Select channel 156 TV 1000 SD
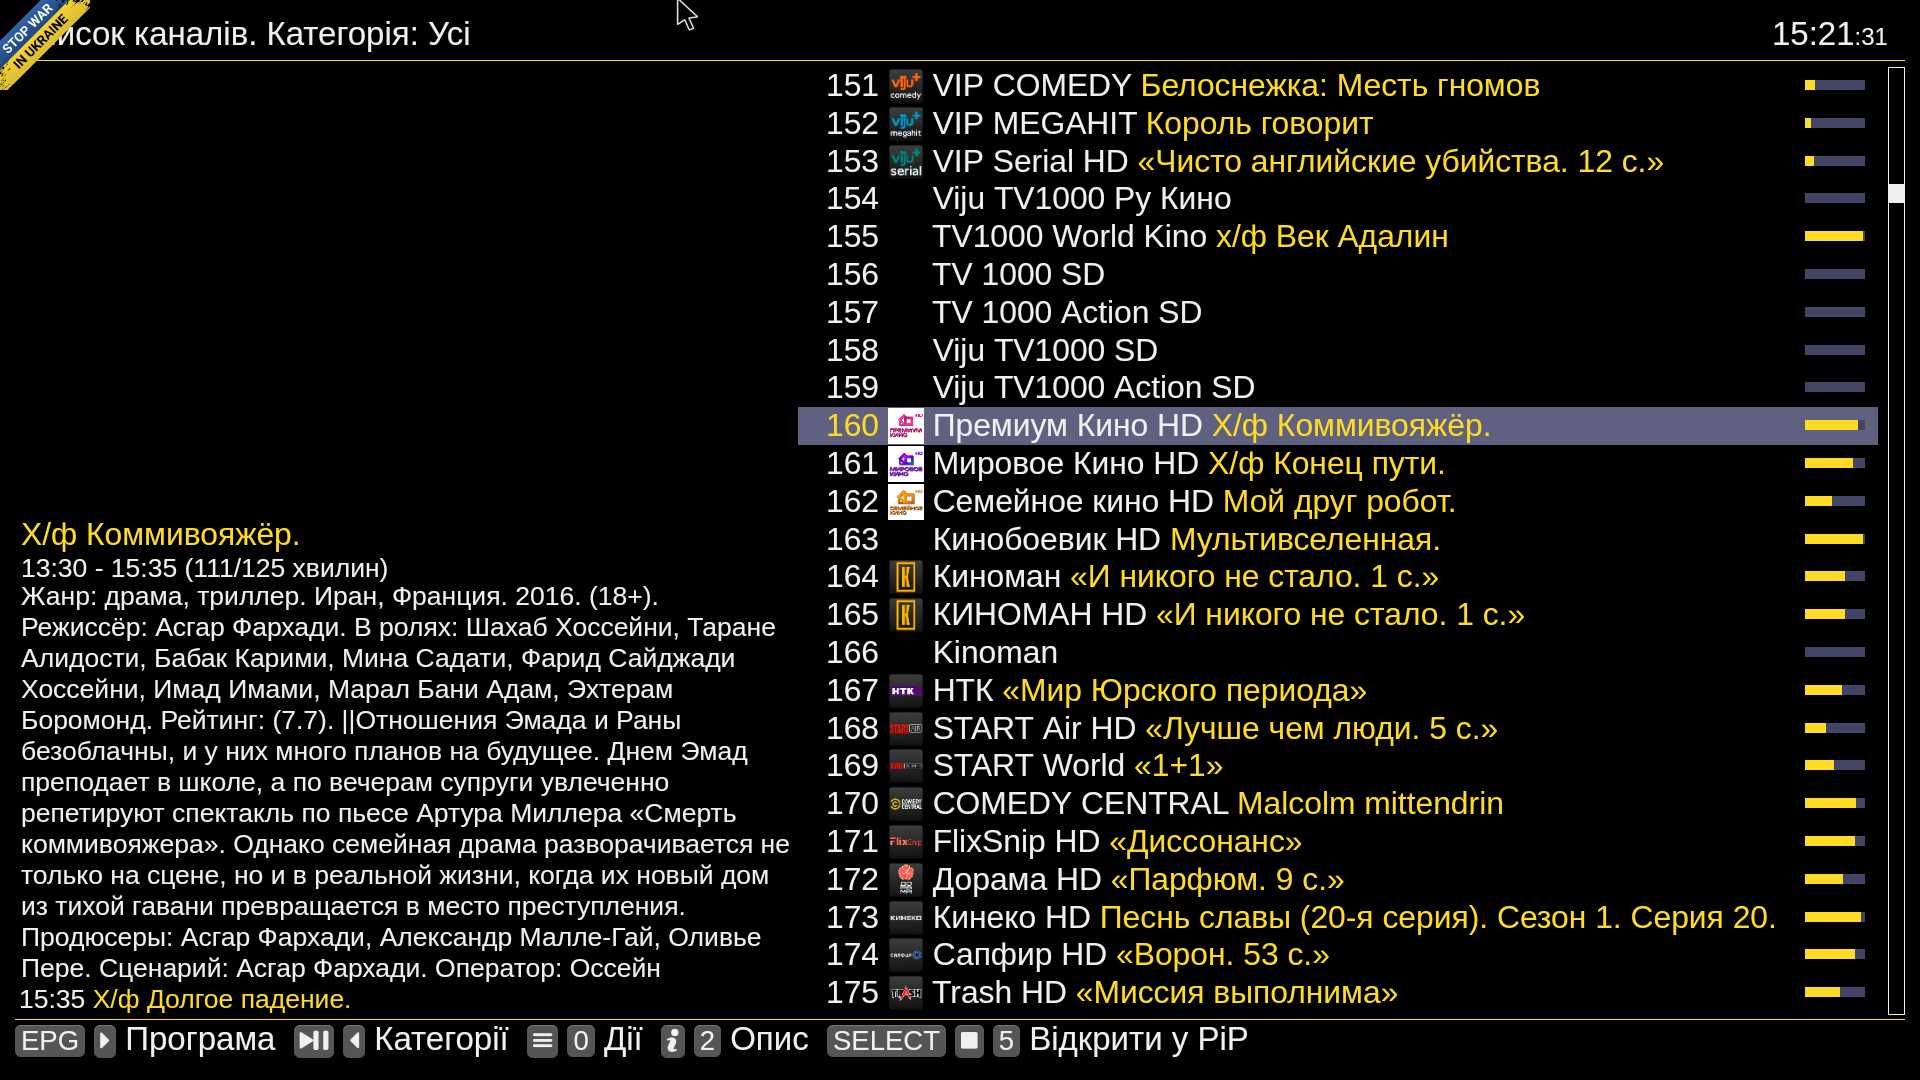 pos(1338,275)
